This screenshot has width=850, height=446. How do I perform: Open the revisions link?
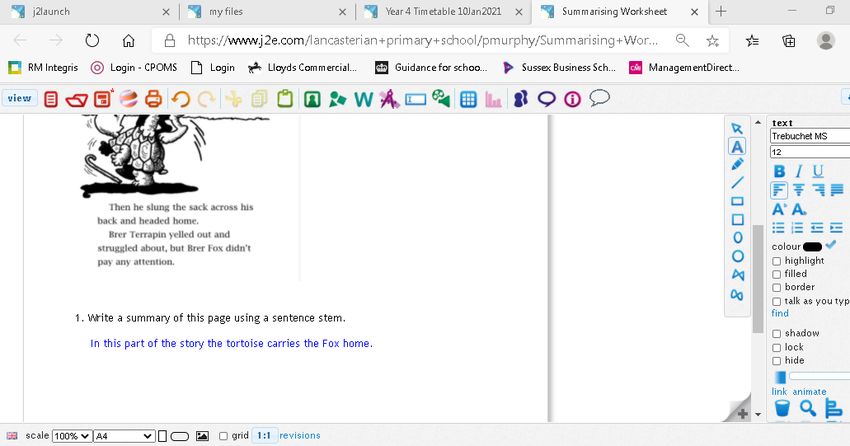point(300,435)
